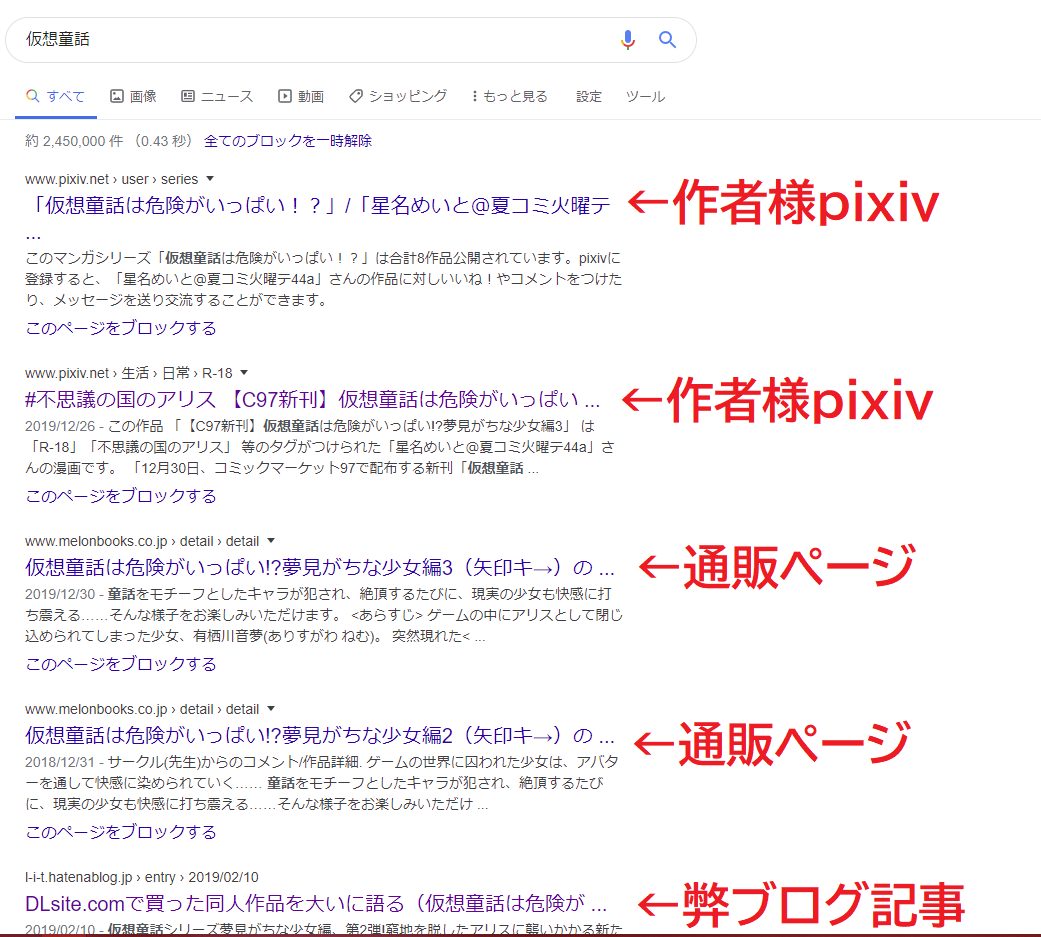Open the 夢見がちな少女編2 melonbooks result
1041x937 pixels.
coord(320,736)
